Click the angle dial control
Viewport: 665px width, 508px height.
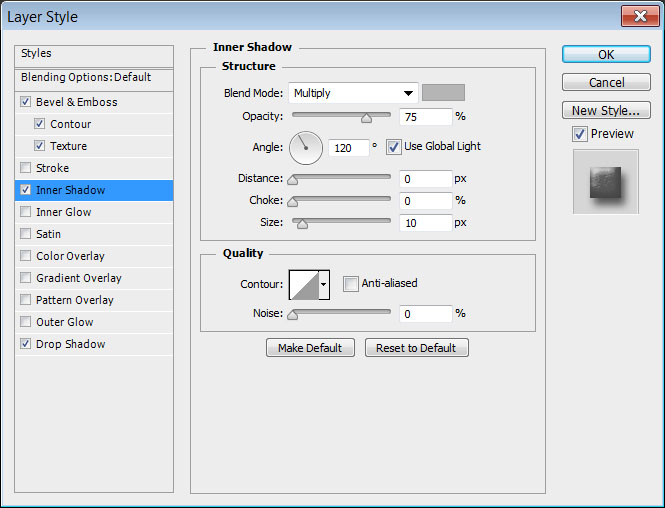tap(306, 147)
